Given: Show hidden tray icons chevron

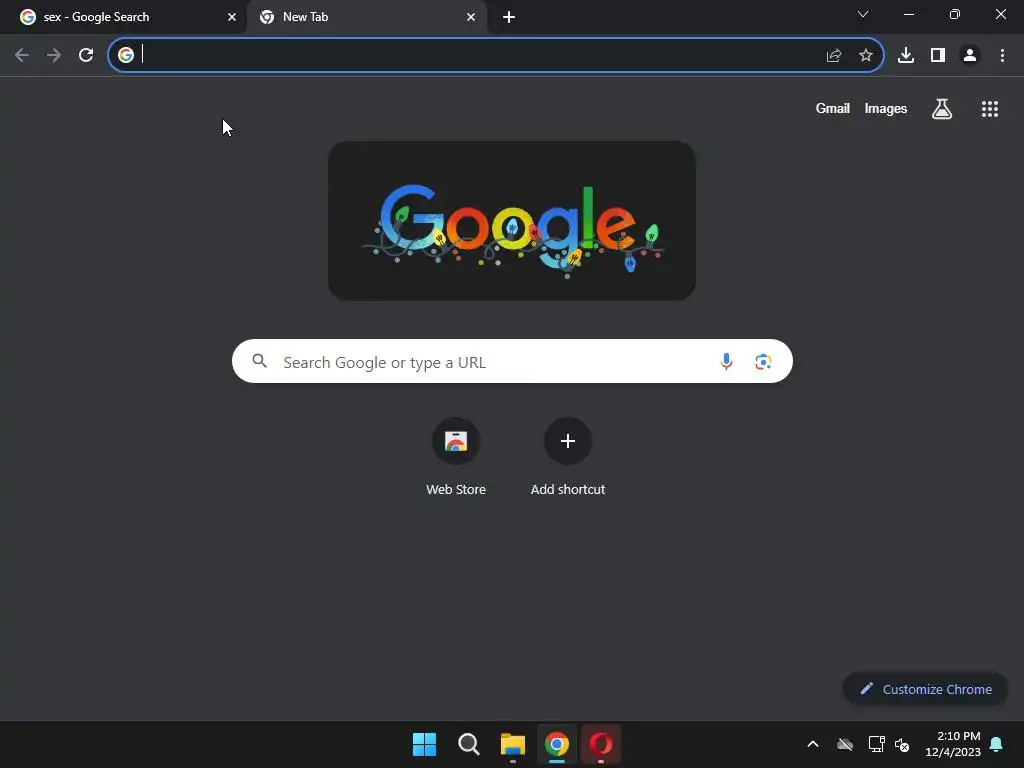Looking at the screenshot, I should point(813,744).
